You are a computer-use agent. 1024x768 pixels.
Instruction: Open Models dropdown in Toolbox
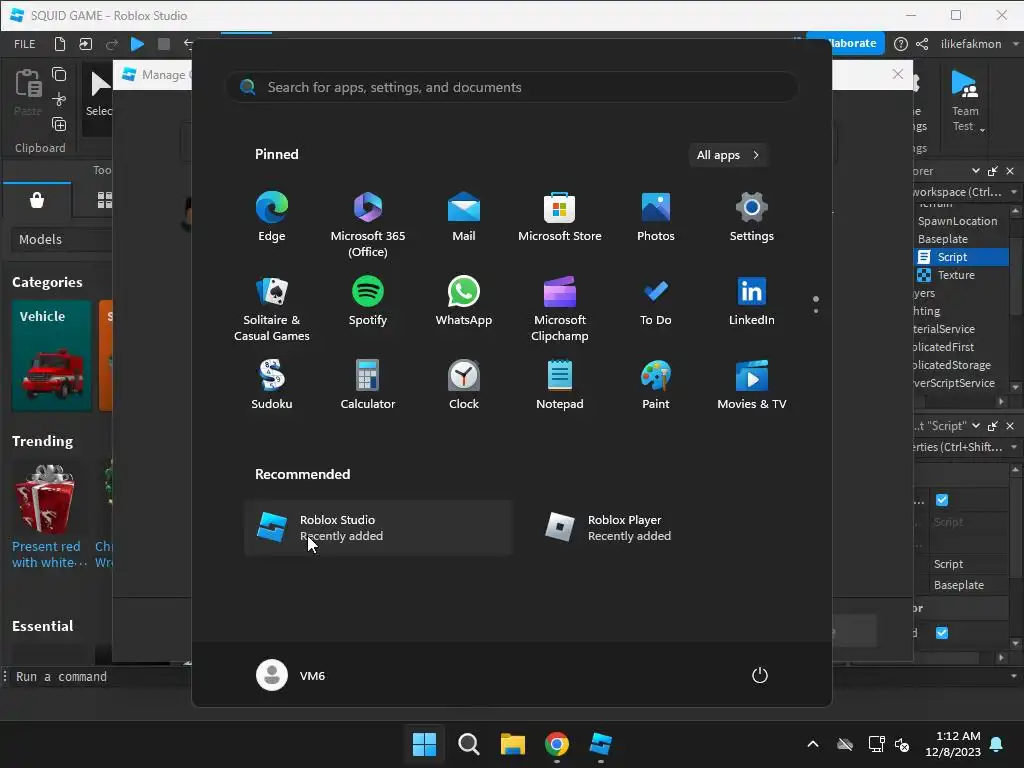62,240
